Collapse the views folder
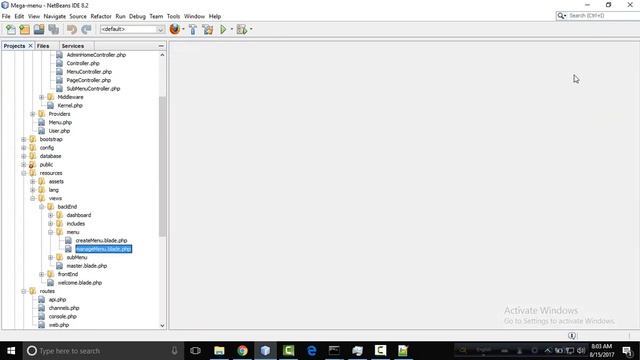 point(33,198)
